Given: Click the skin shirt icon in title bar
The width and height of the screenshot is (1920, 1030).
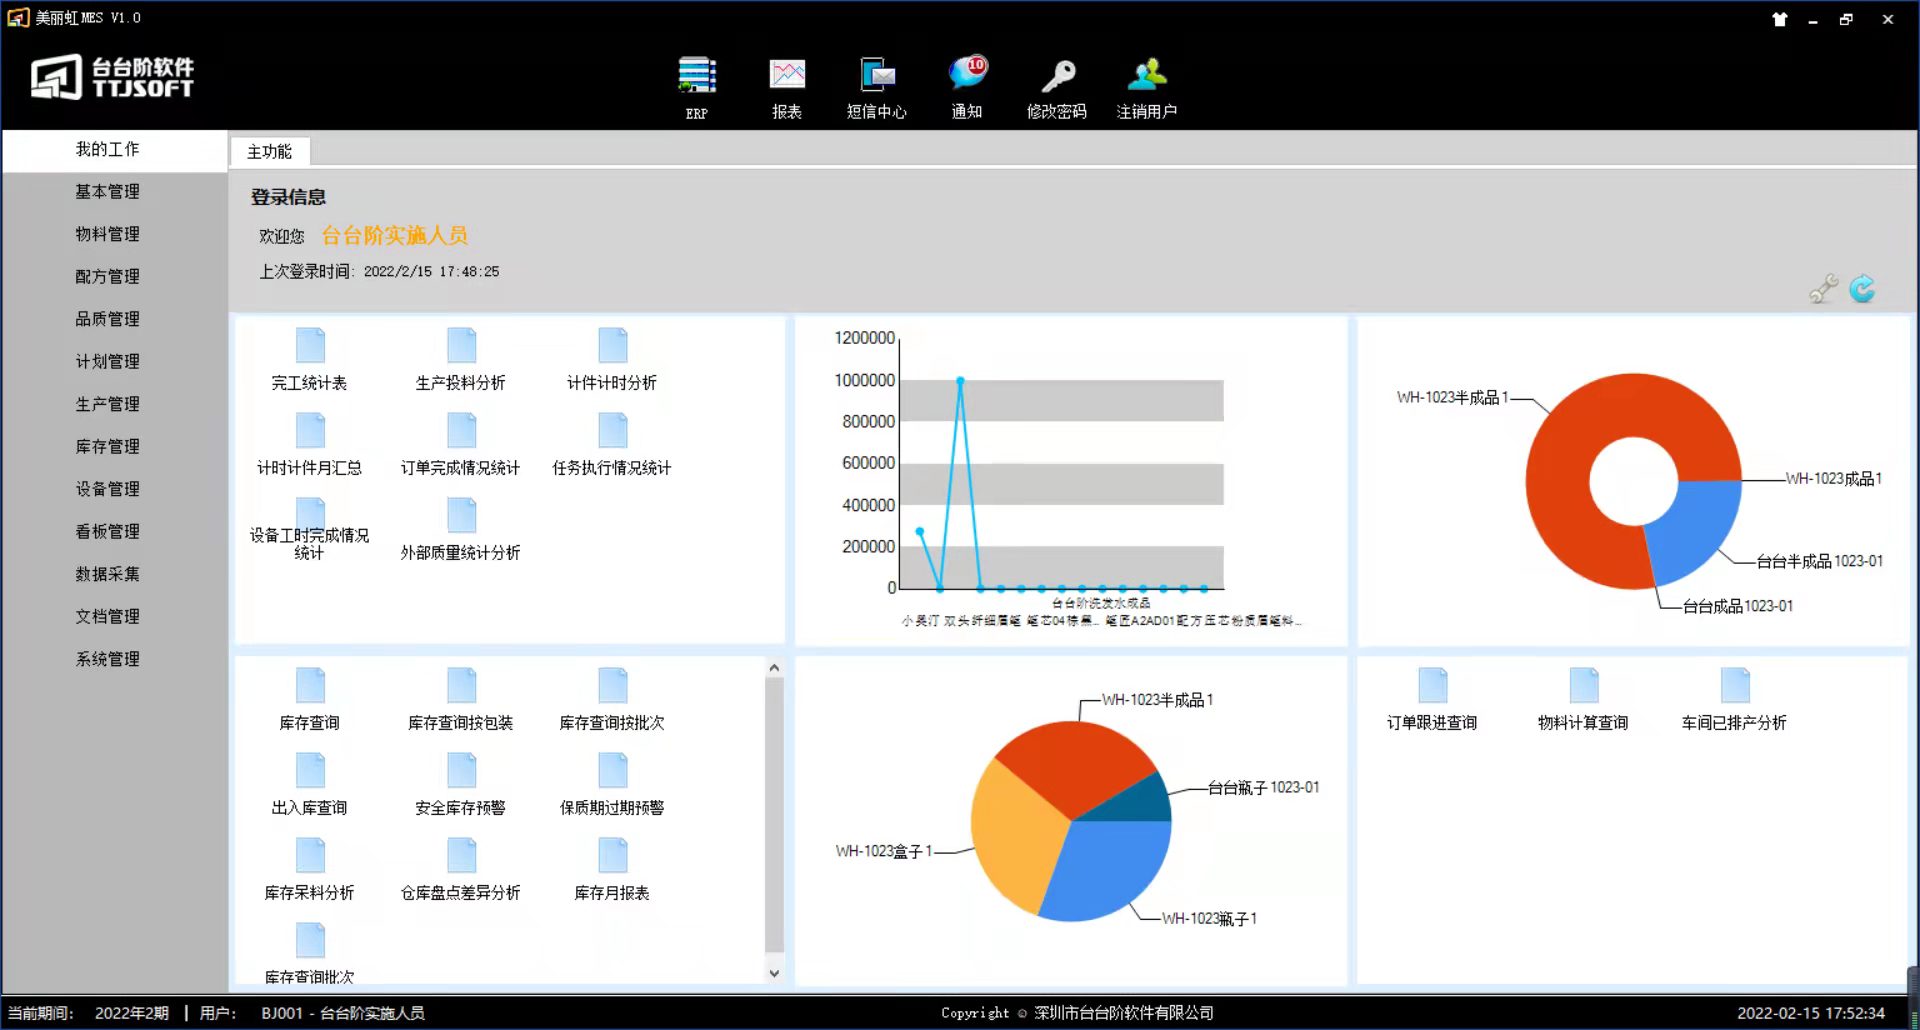Looking at the screenshot, I should tap(1779, 19).
